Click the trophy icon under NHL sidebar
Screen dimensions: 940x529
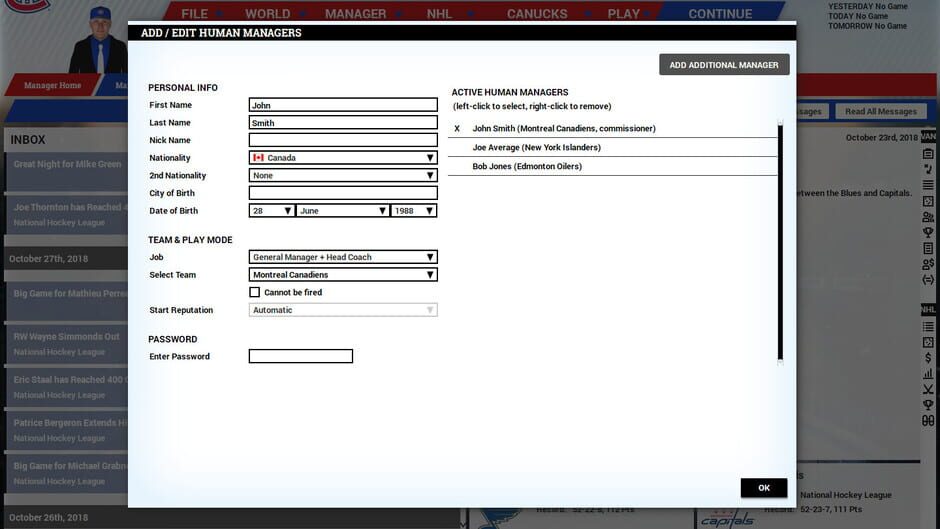click(x=928, y=405)
